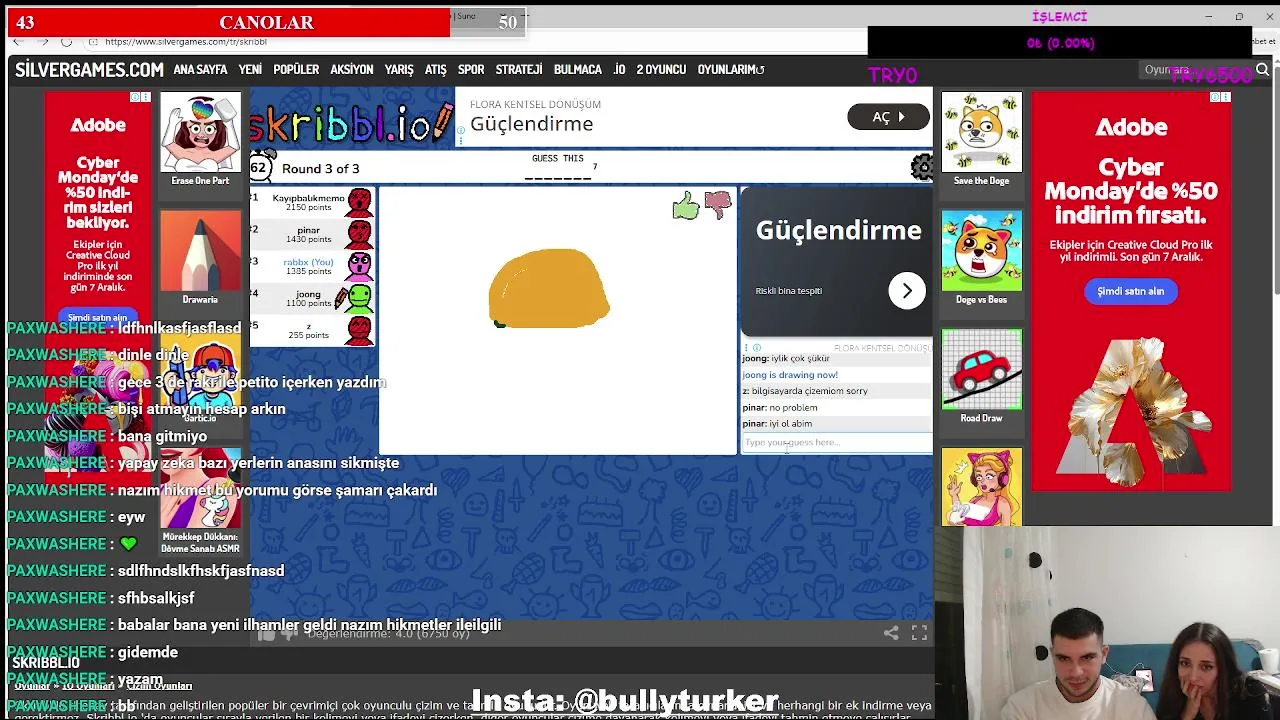Click the yellow drawing on the canvas
The image size is (1280, 720).
[548, 289]
